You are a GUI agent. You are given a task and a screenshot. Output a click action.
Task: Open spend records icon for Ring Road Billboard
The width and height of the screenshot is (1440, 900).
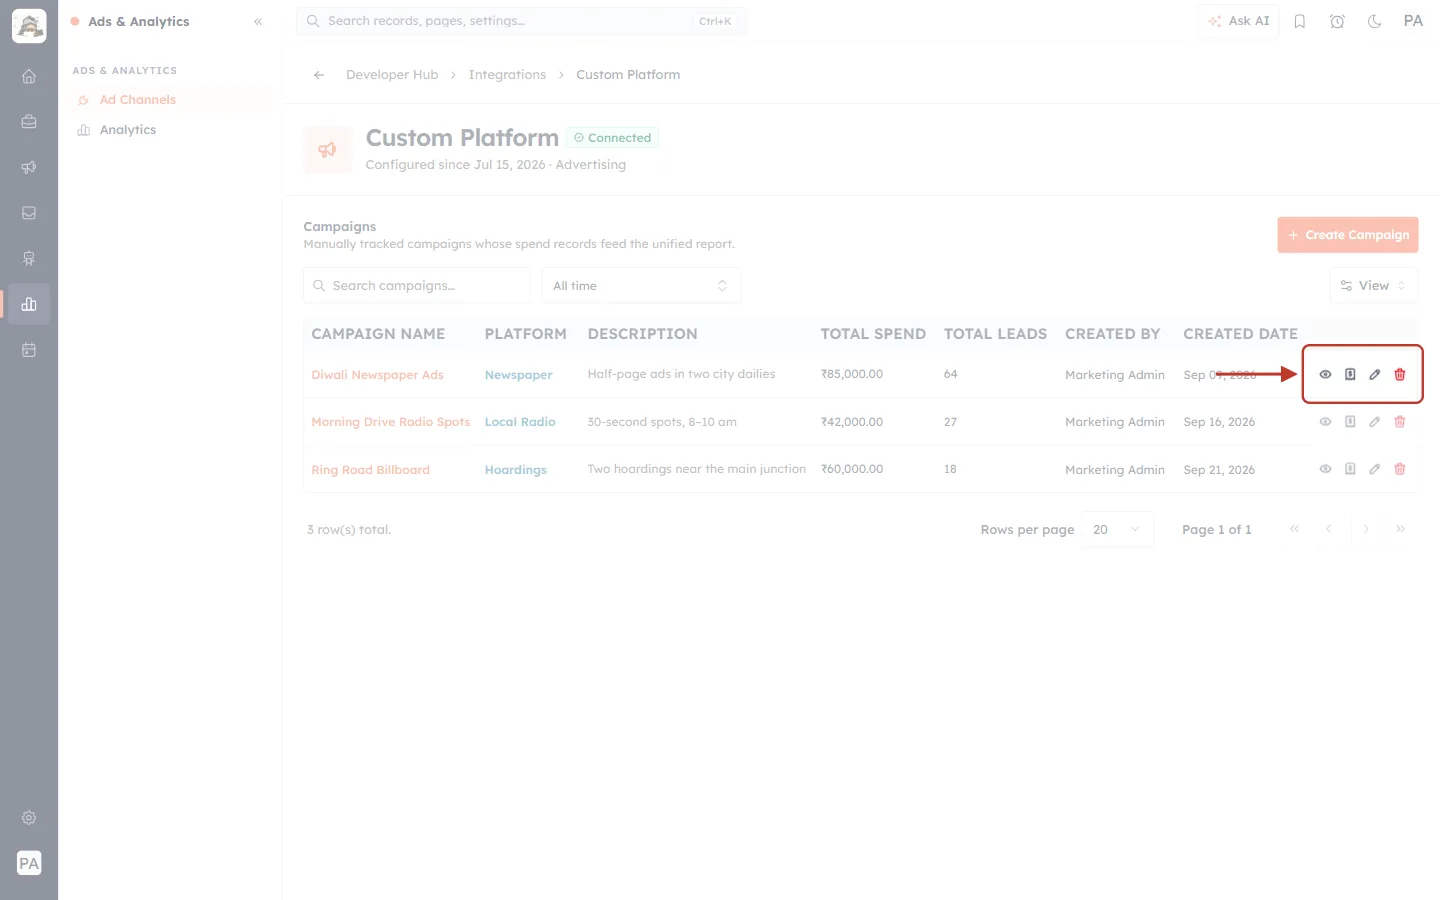[1350, 469]
